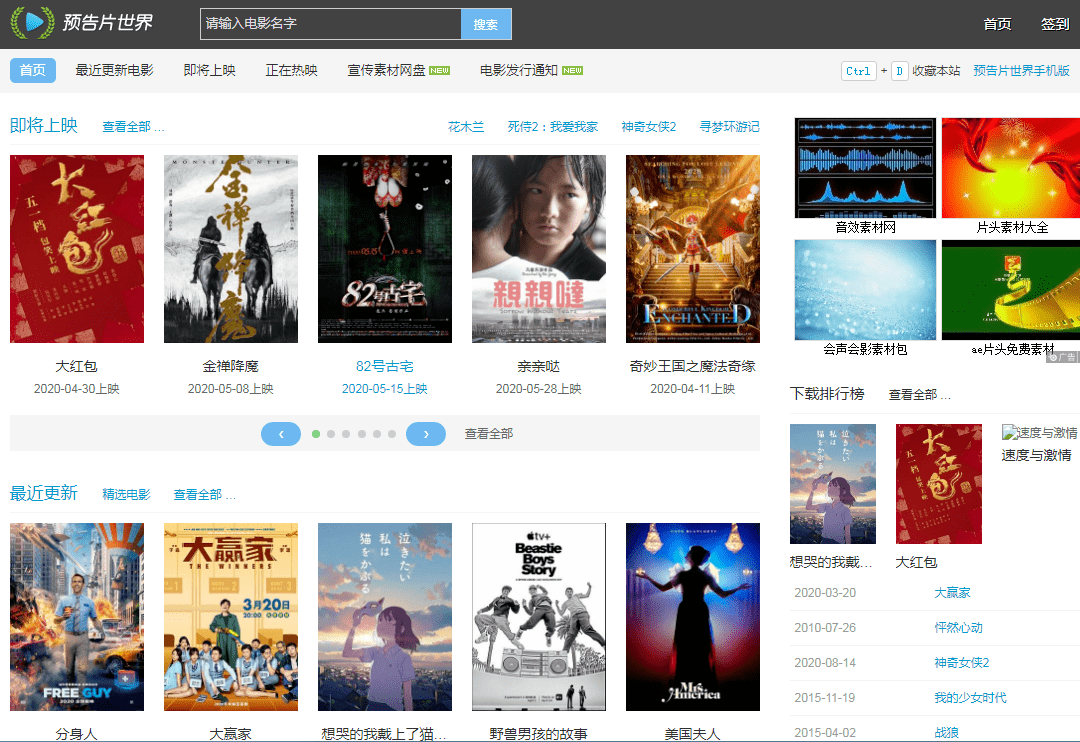
Task: Switch to 正在热映 tab
Action: pos(291,70)
